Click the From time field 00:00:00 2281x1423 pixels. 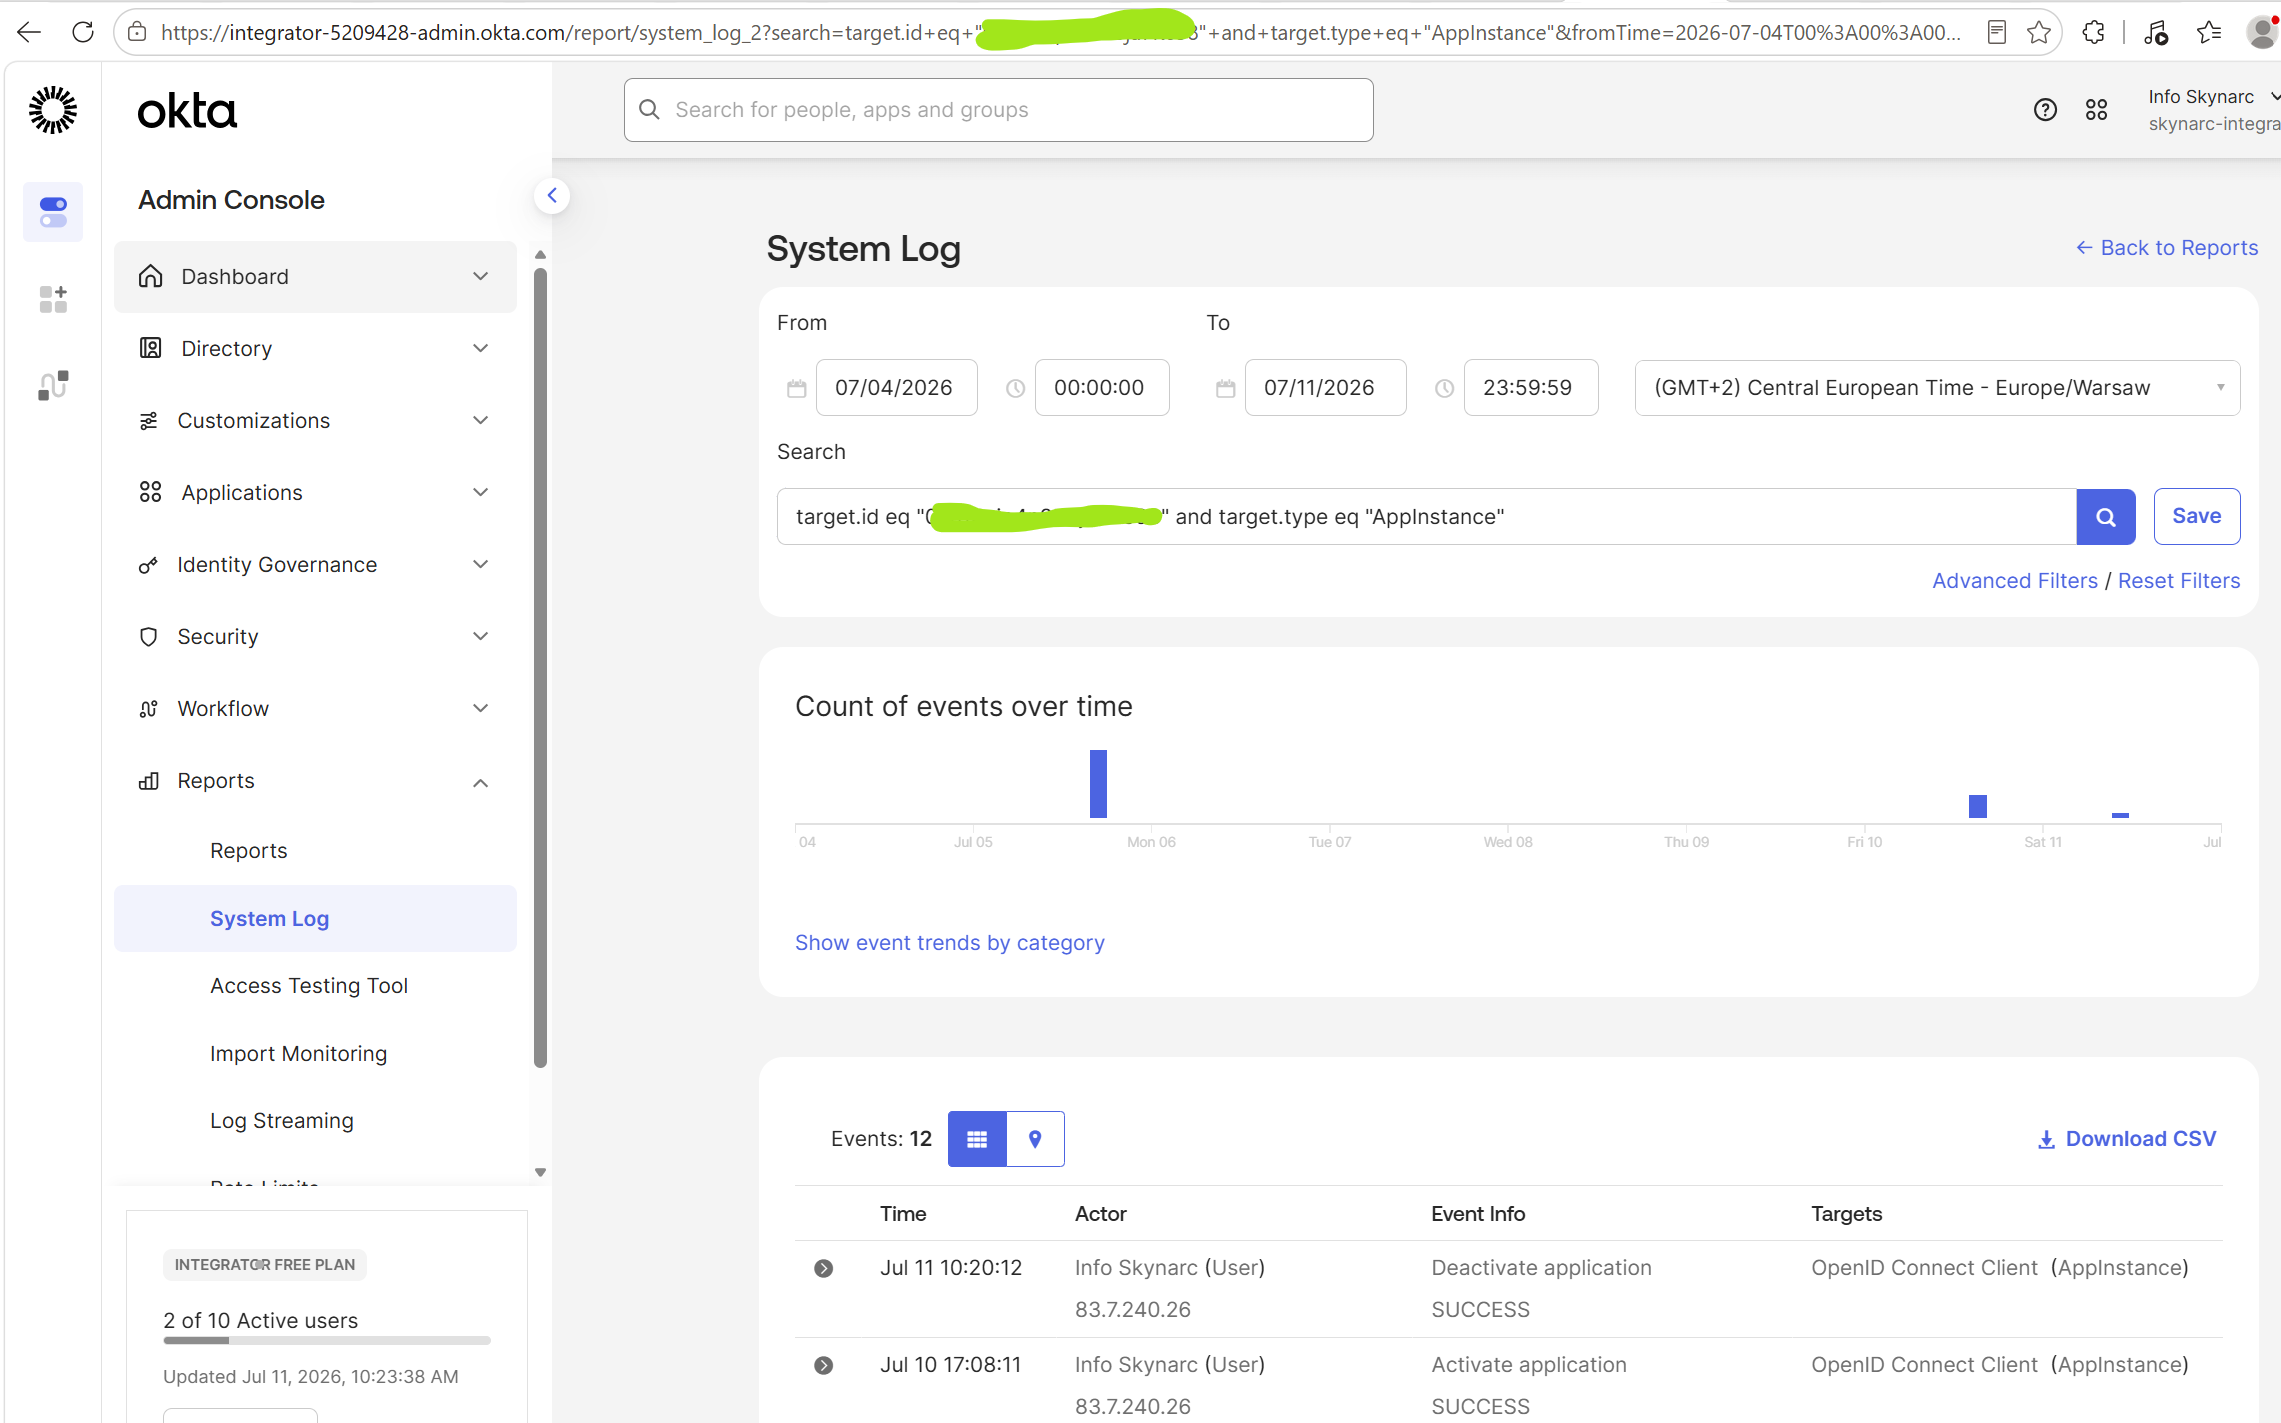coord(1102,388)
